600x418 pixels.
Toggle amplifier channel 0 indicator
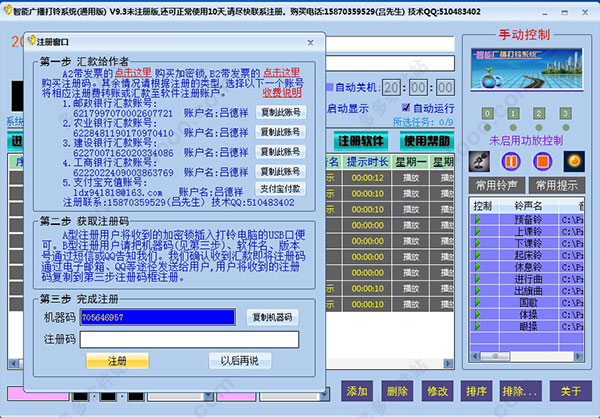[x=487, y=113]
